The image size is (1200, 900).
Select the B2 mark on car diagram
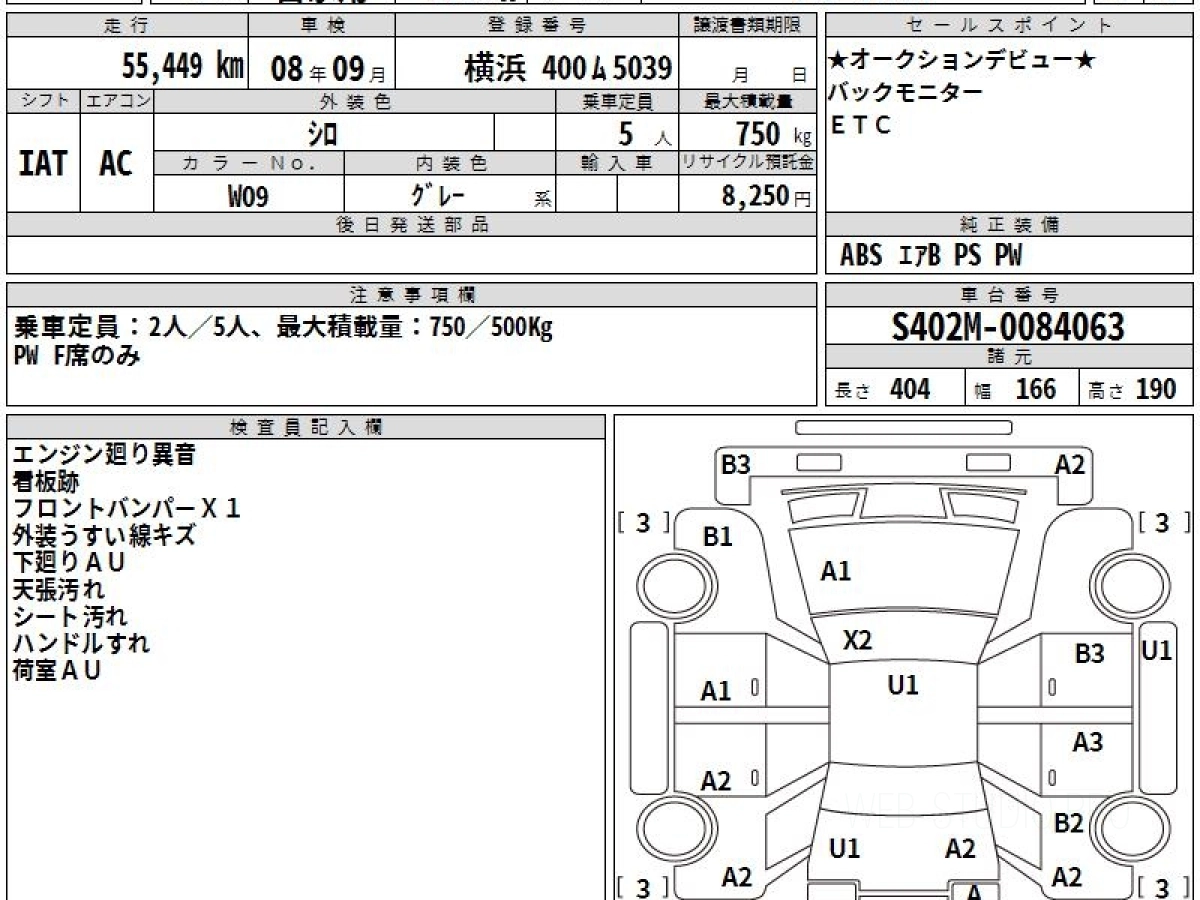1069,824
